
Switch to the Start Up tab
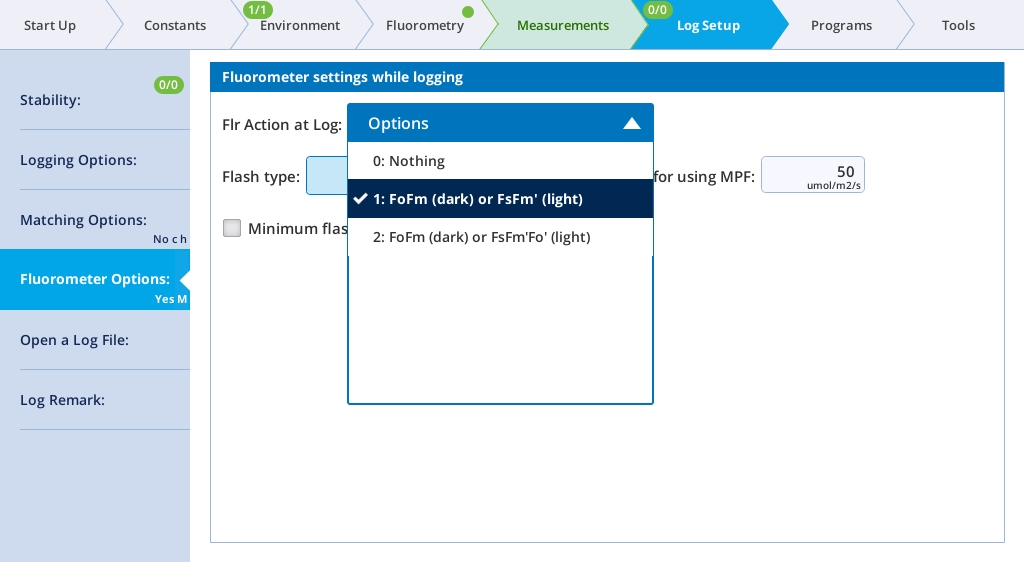tap(50, 25)
